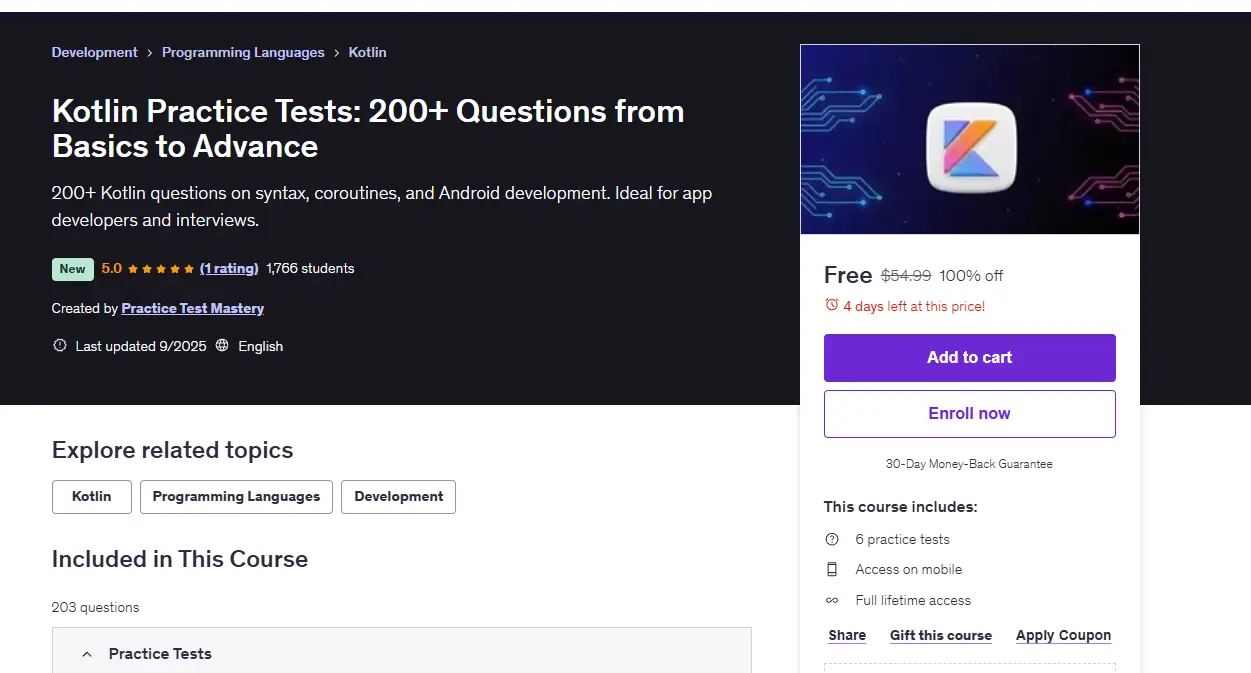This screenshot has height=673, width=1251.
Task: Click the '$54.99' original price
Action: [906, 275]
